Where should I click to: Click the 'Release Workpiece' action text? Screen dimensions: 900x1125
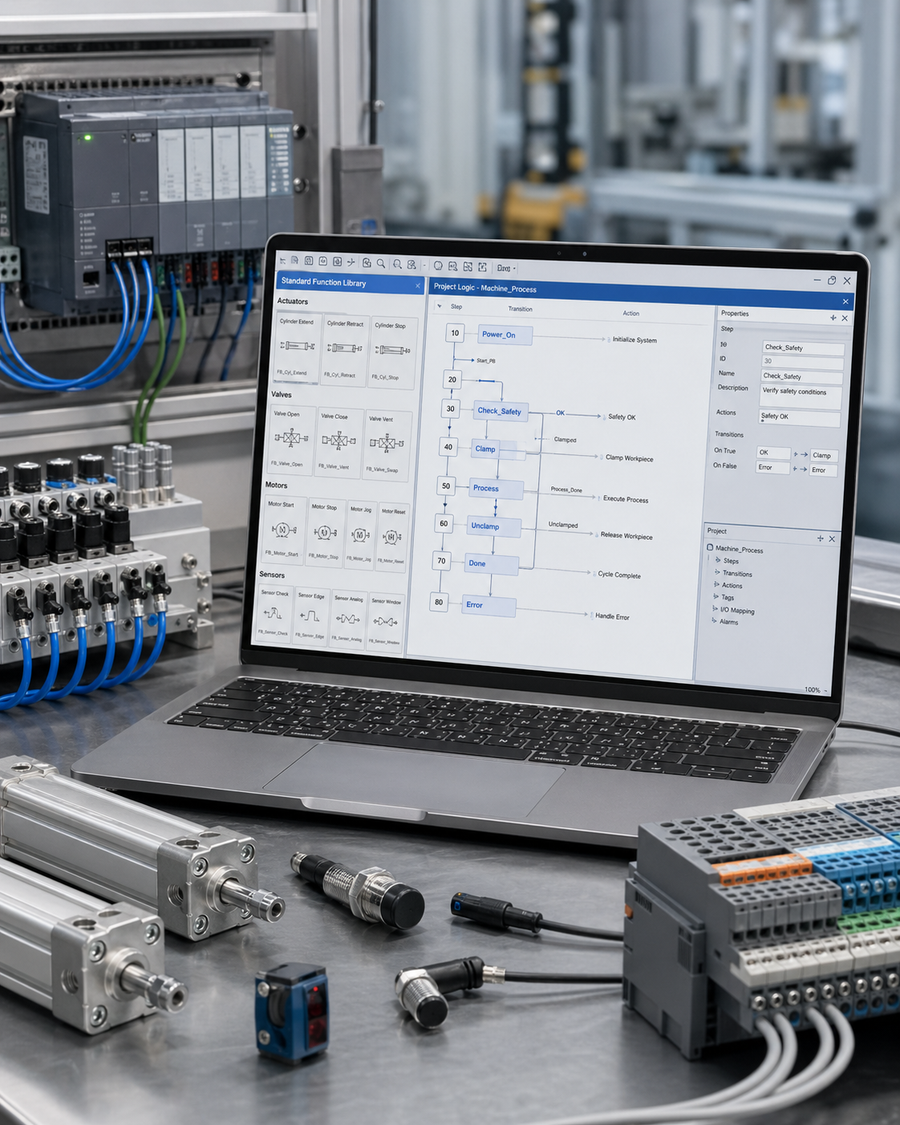627,536
